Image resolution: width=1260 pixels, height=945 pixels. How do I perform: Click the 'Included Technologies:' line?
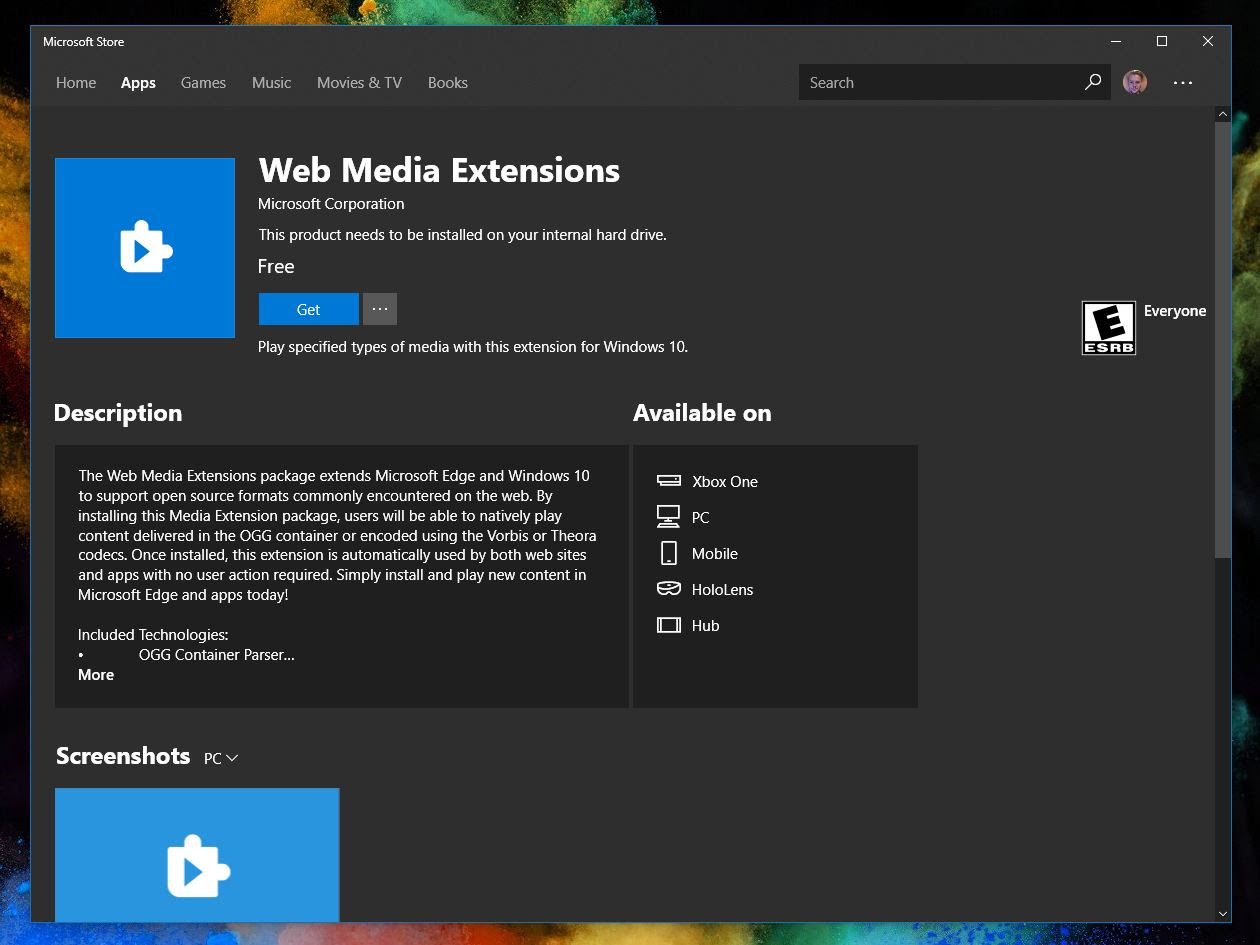(x=153, y=635)
